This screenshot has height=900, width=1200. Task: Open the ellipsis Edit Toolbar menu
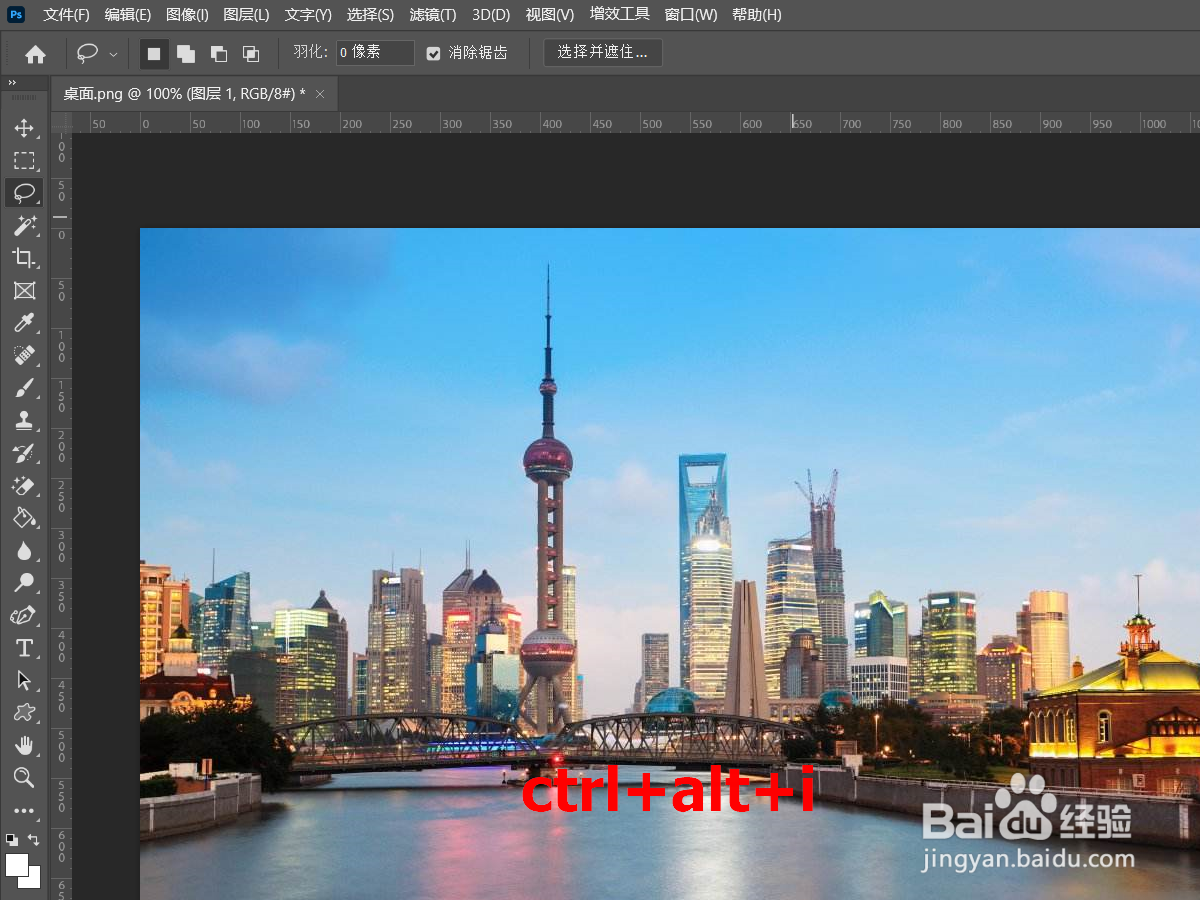(x=24, y=811)
